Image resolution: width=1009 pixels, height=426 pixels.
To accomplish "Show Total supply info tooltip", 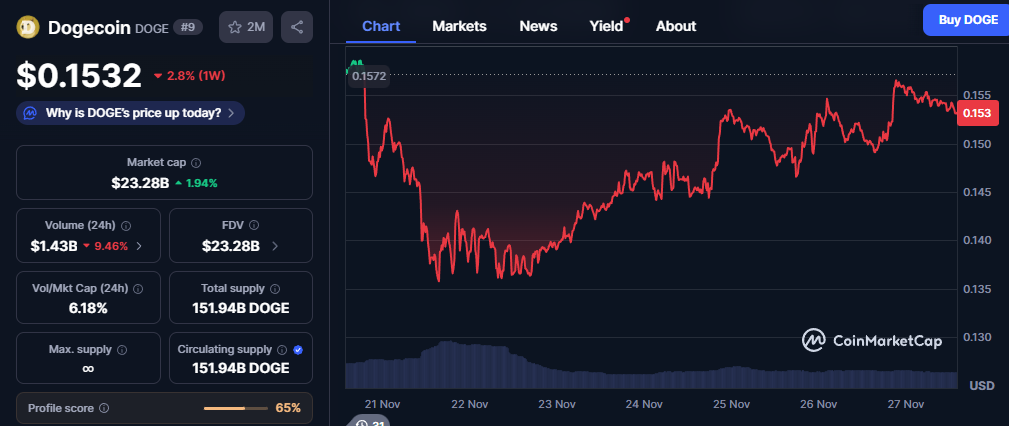I will pyautogui.click(x=280, y=288).
